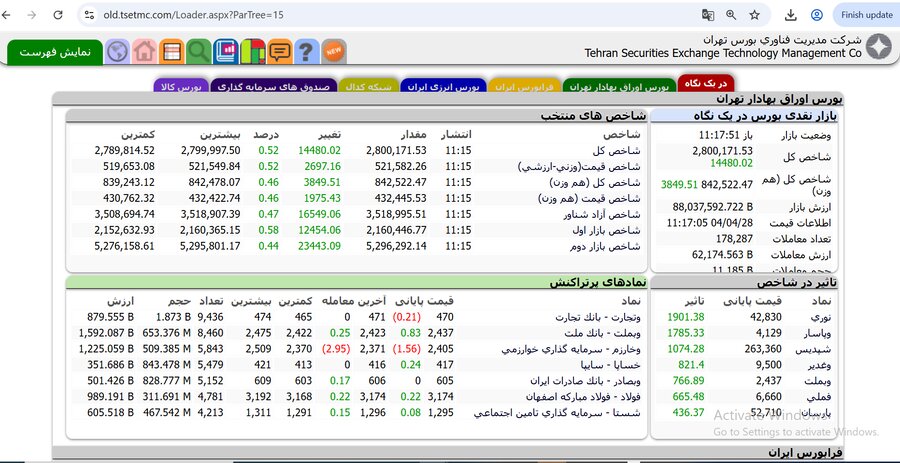Image resolution: width=900 pixels, height=463 pixels.
Task: Open فملی in index impact list
Action: 822,397
